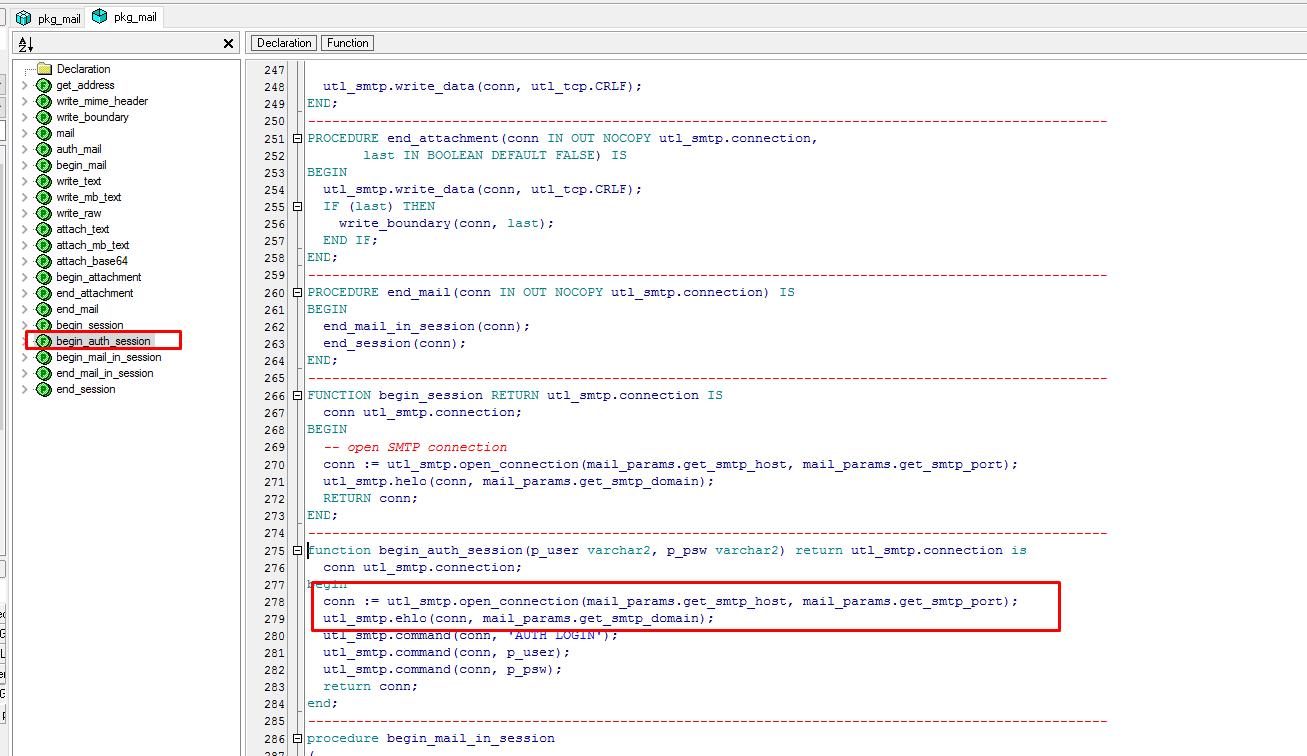Select begin_session in the procedure list
The width and height of the screenshot is (1307, 756).
pyautogui.click(x=90, y=325)
